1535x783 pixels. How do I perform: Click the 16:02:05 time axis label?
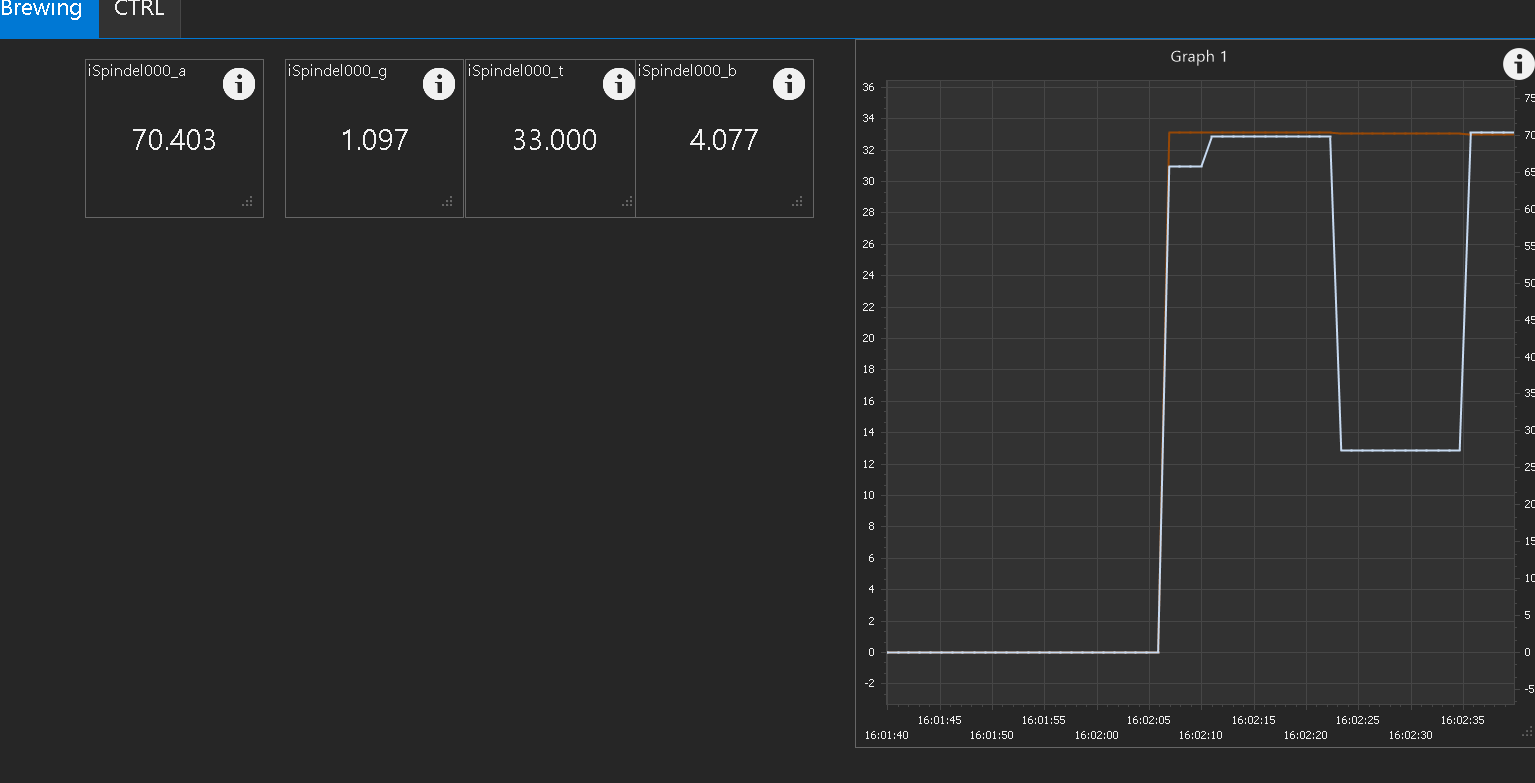point(1149,720)
